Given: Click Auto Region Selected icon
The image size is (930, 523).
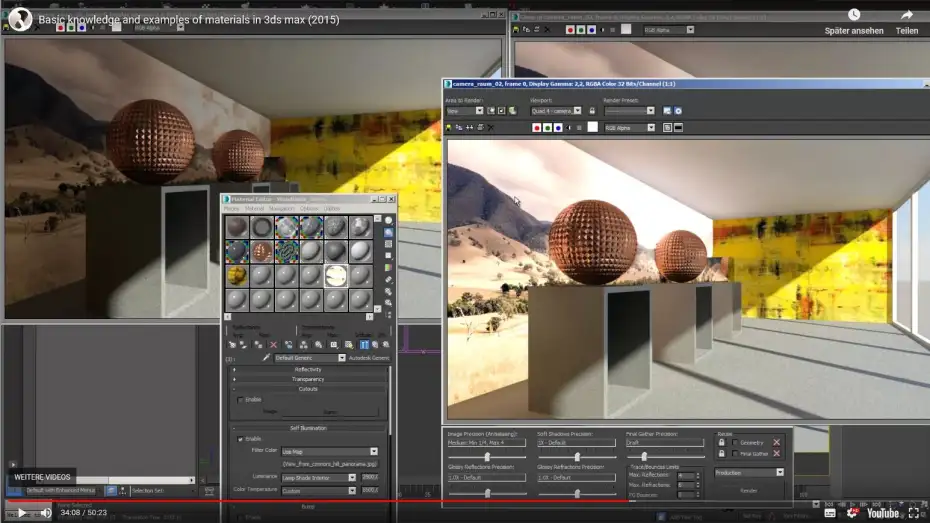Looking at the screenshot, I should 502,111.
